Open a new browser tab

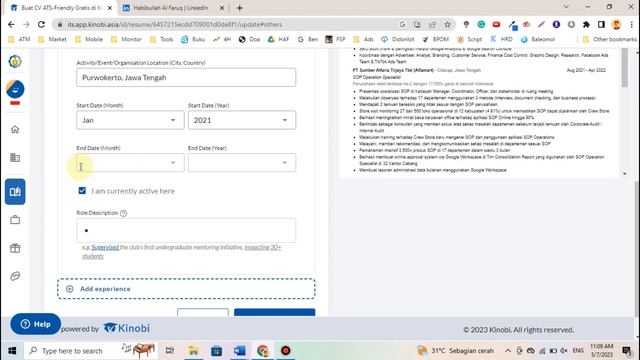pyautogui.click(x=240, y=8)
